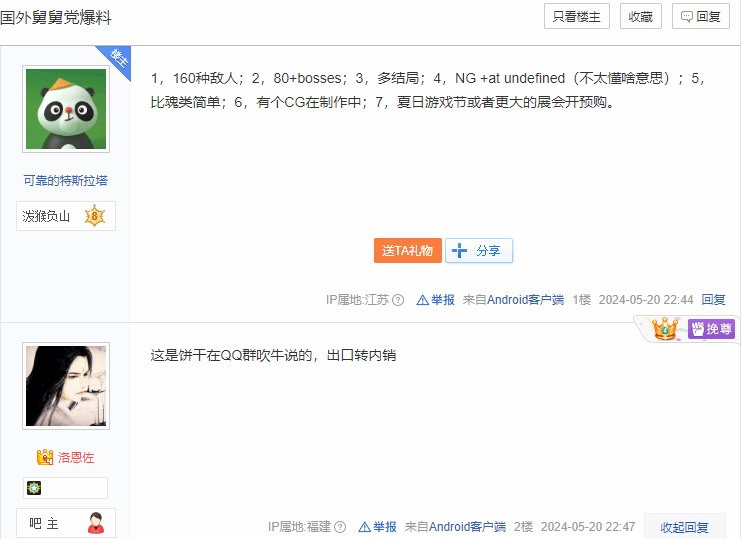Open the panda avatar of 可靠的特斯拉塔

click(x=66, y=109)
